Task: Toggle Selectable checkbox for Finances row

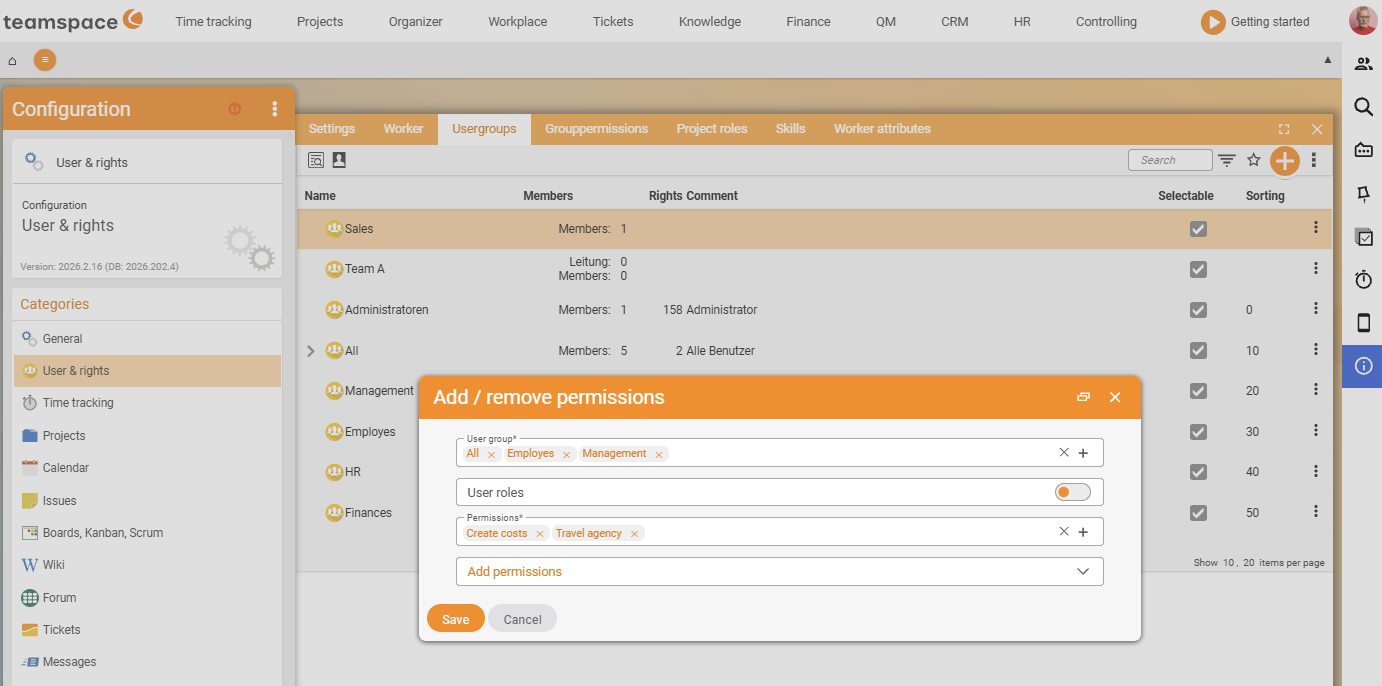Action: 1198,513
